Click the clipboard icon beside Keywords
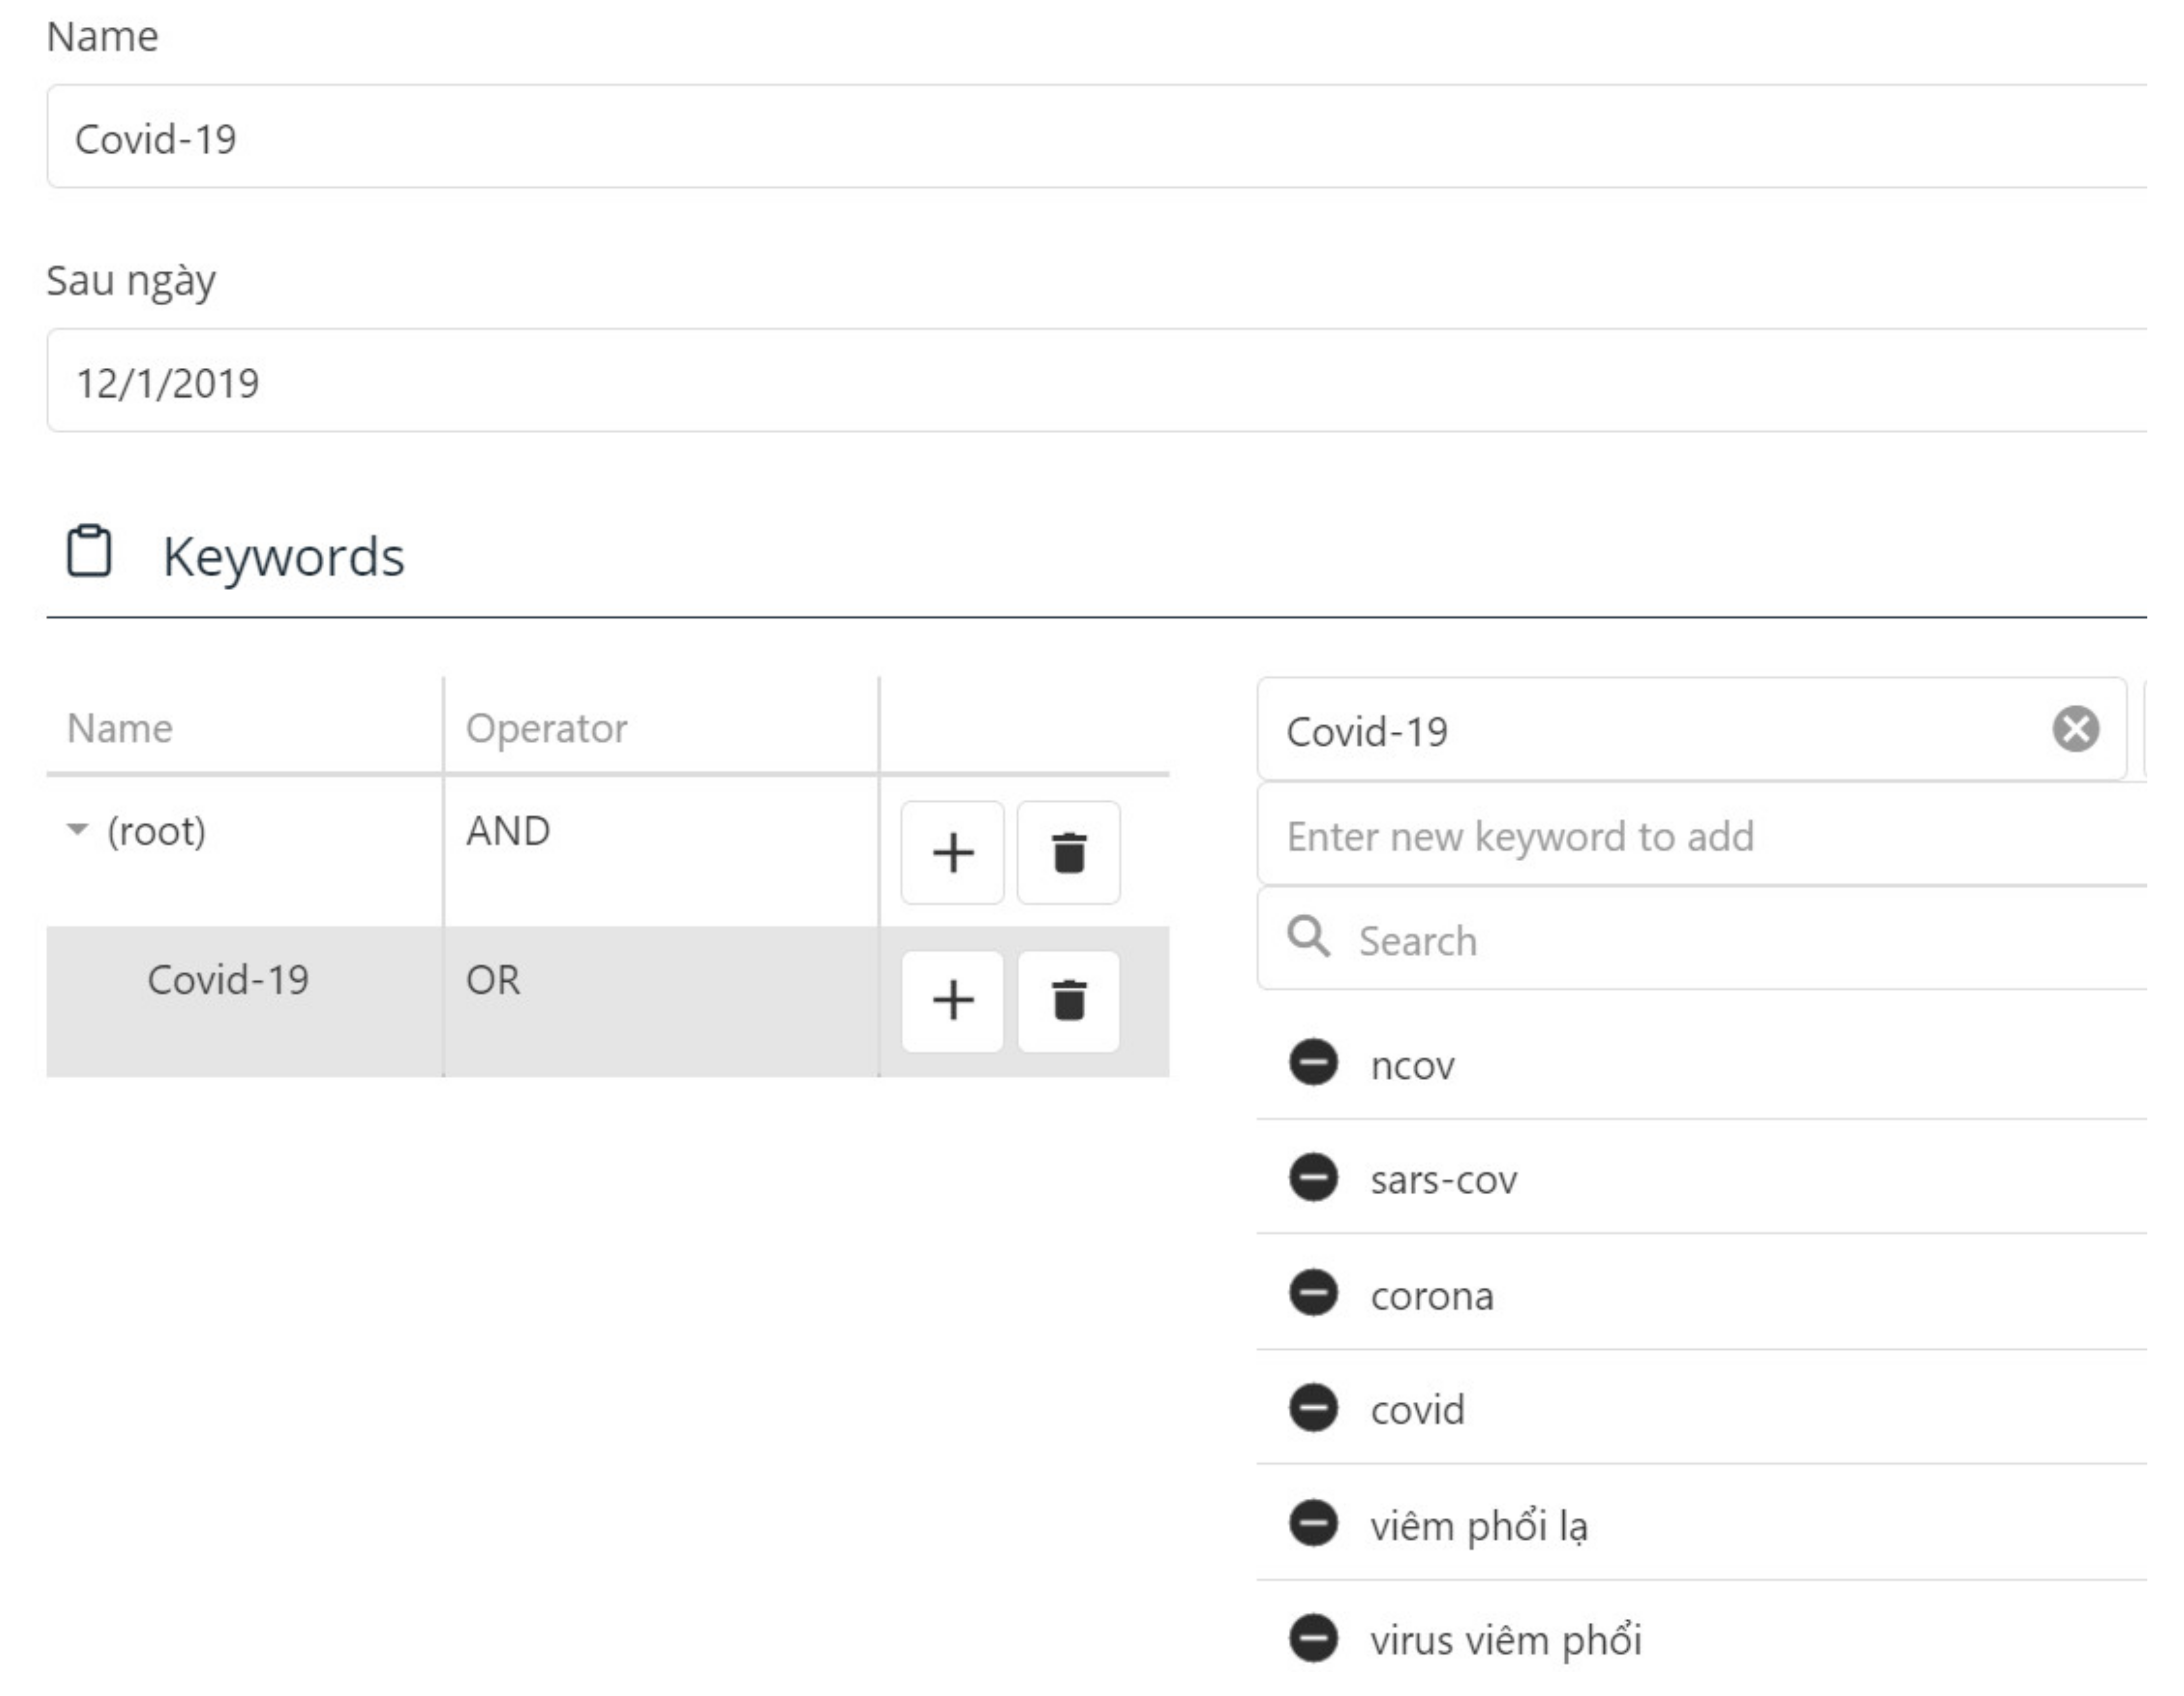The width and height of the screenshot is (2184, 1696). pos(89,551)
